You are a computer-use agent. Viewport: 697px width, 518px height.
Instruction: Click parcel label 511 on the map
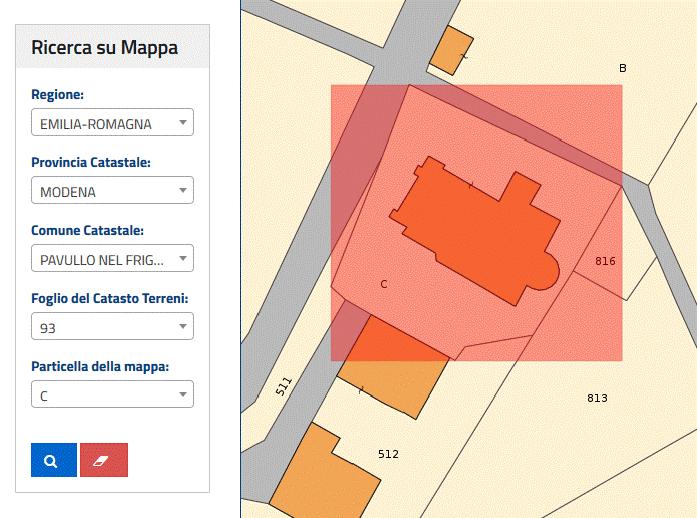point(284,385)
